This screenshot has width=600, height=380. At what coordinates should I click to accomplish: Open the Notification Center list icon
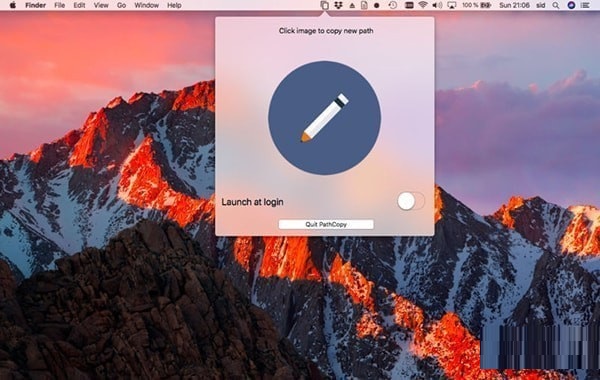coord(585,5)
